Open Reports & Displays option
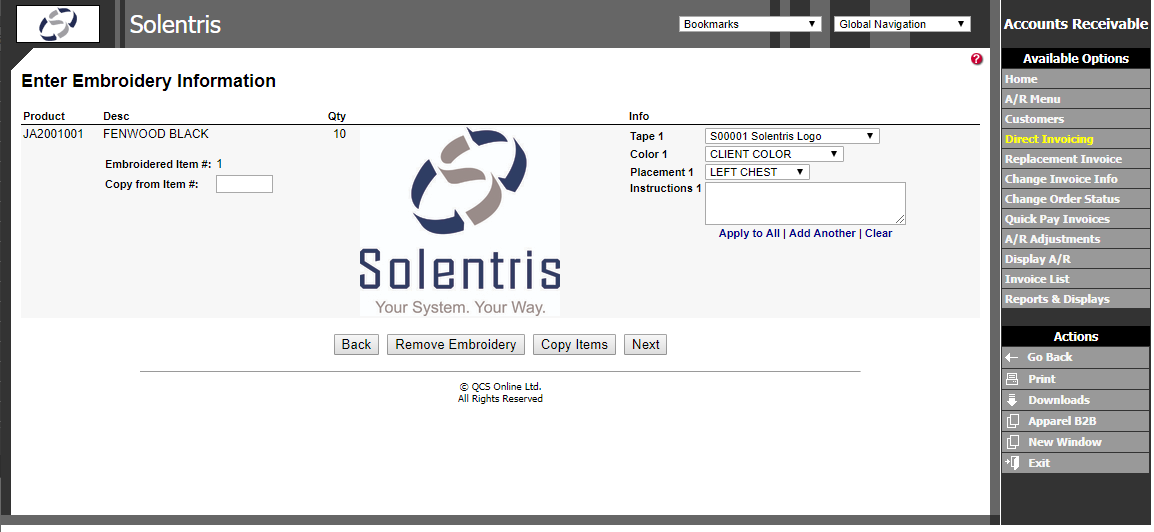Screen dimensions: 1154x532 pos(1075,299)
